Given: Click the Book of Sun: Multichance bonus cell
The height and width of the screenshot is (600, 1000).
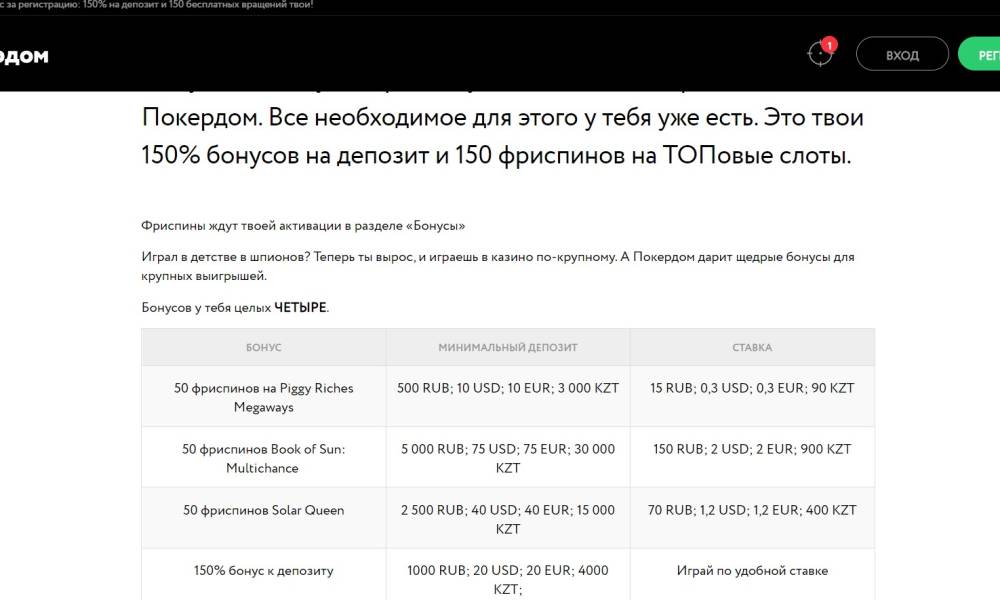Looking at the screenshot, I should [x=263, y=458].
